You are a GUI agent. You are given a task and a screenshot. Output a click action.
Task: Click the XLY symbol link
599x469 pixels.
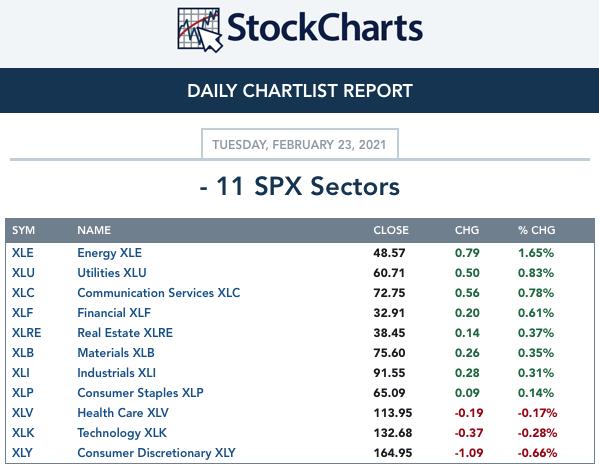point(22,453)
